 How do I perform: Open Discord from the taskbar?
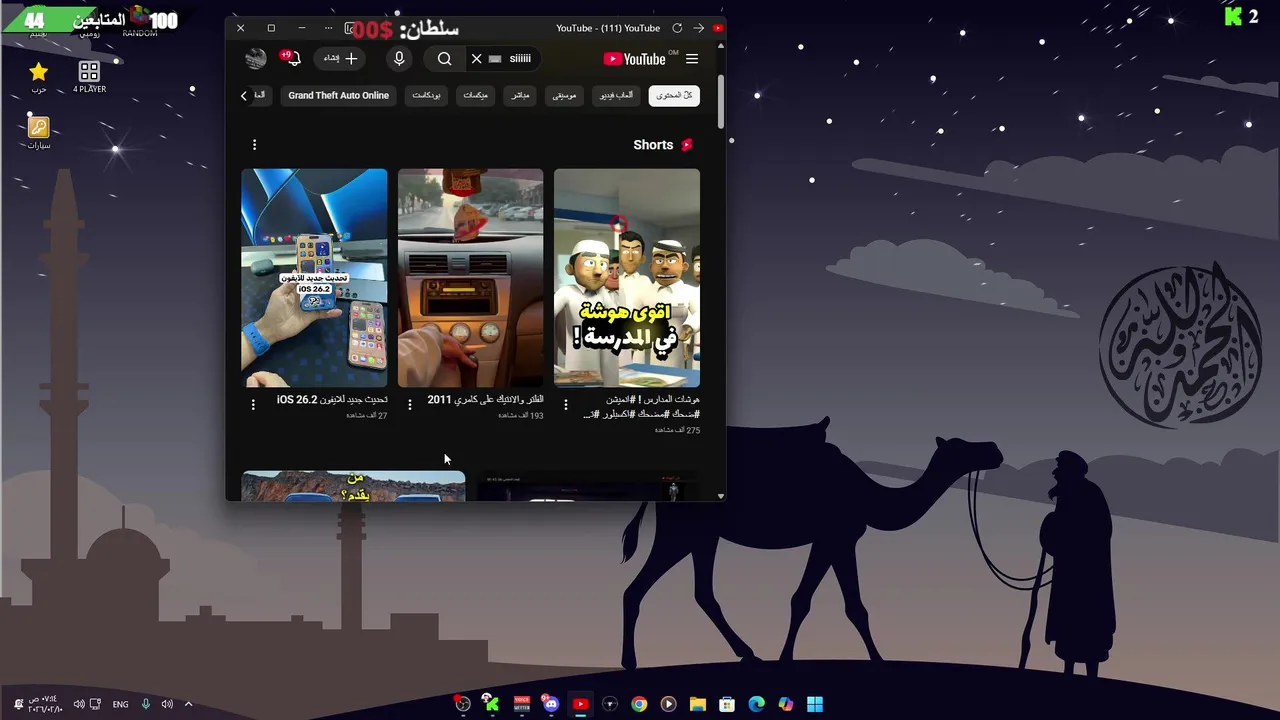pos(550,704)
